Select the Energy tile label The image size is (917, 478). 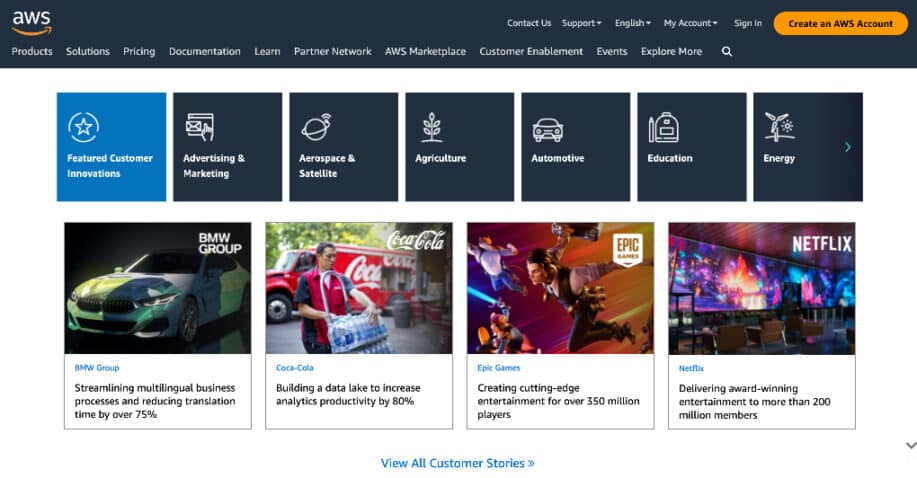coord(778,159)
